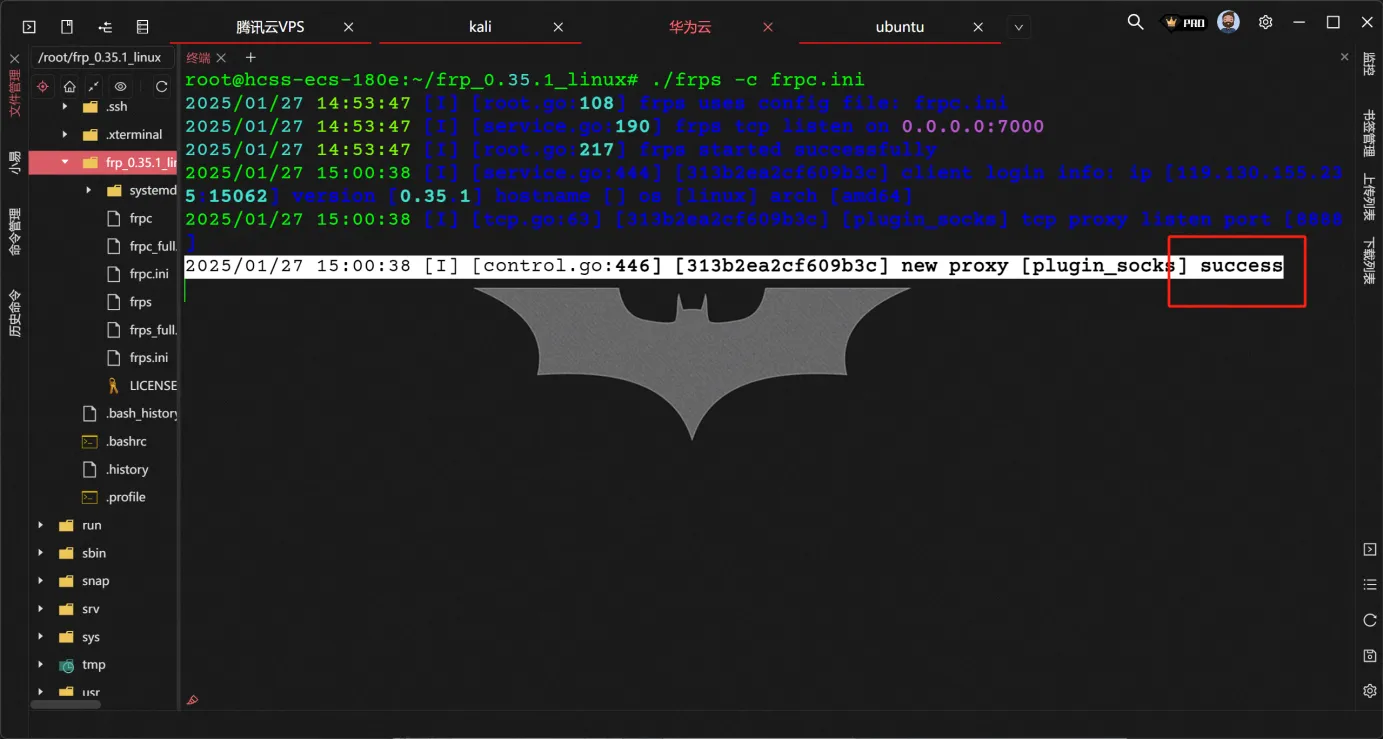Open the server list icon in top toolbar
The height and width of the screenshot is (739, 1383).
pos(143,27)
